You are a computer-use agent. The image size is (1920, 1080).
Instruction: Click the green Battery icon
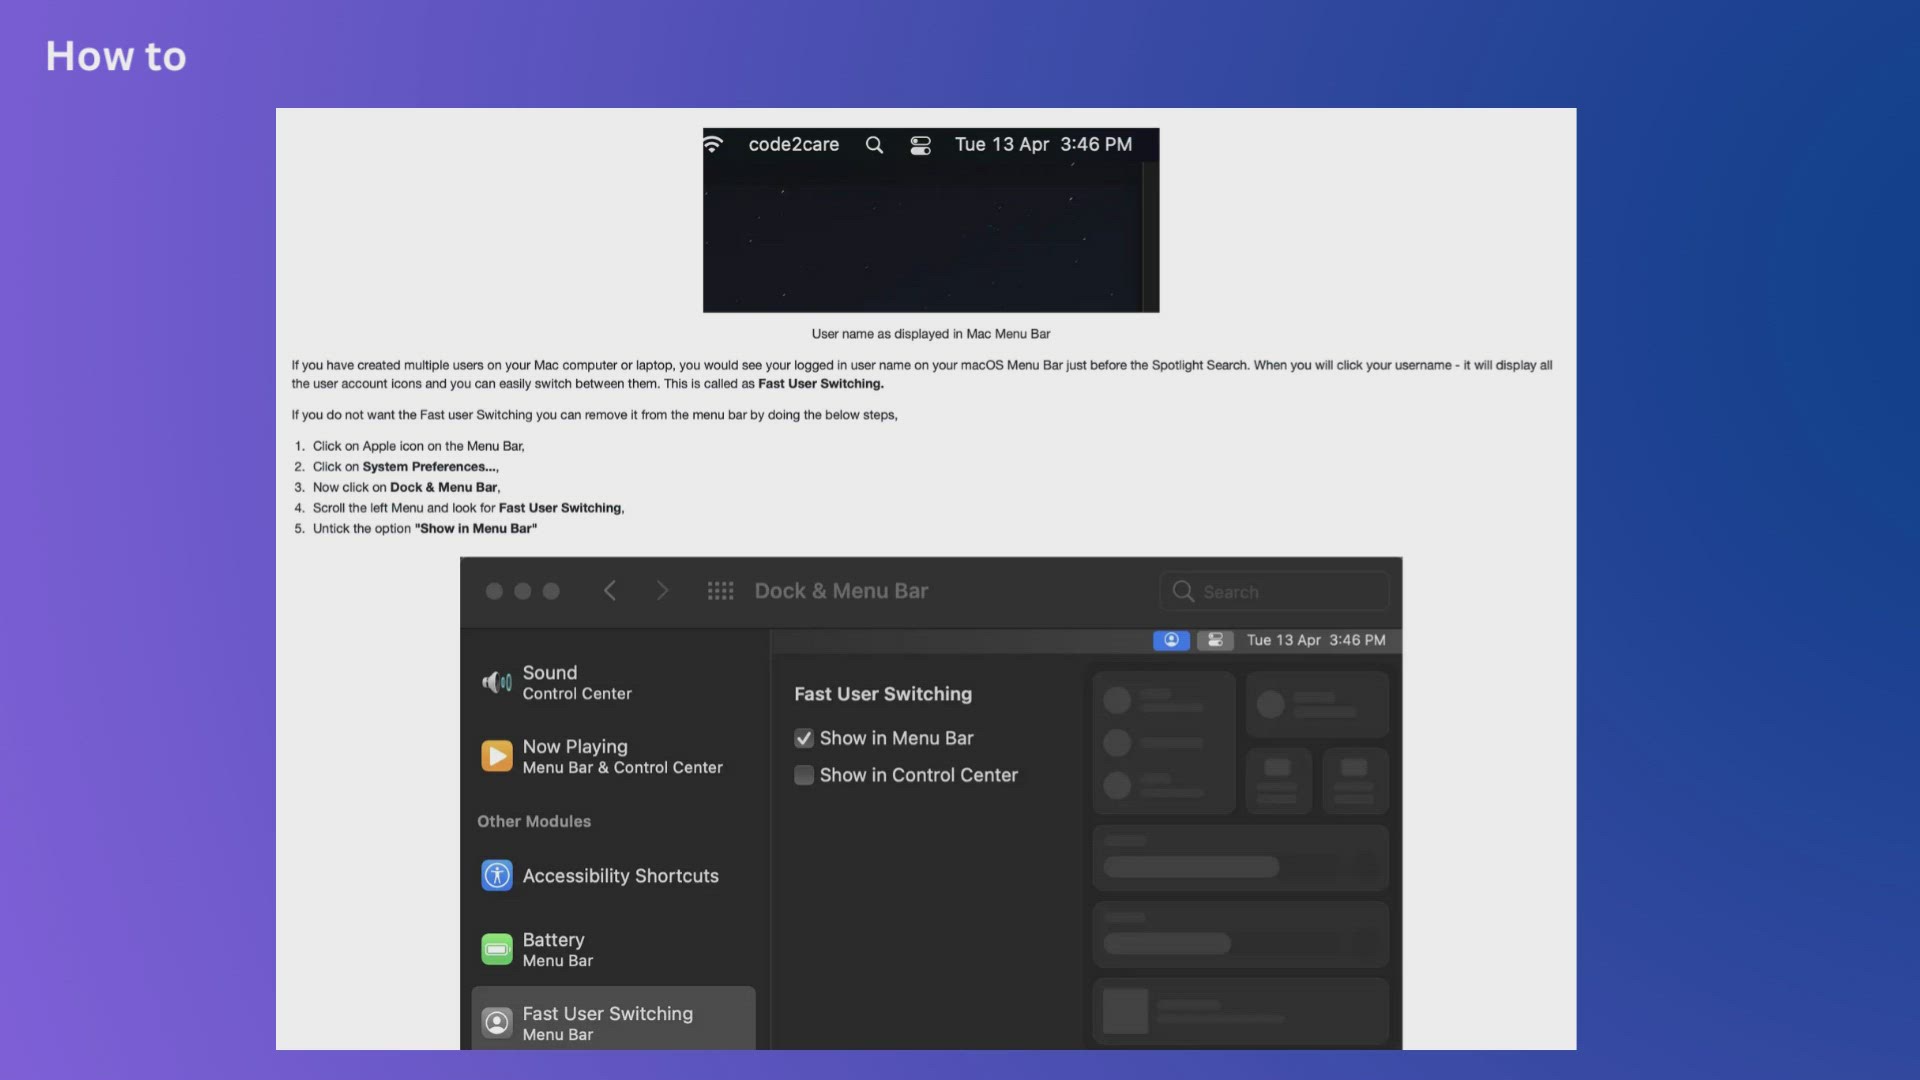pyautogui.click(x=497, y=949)
